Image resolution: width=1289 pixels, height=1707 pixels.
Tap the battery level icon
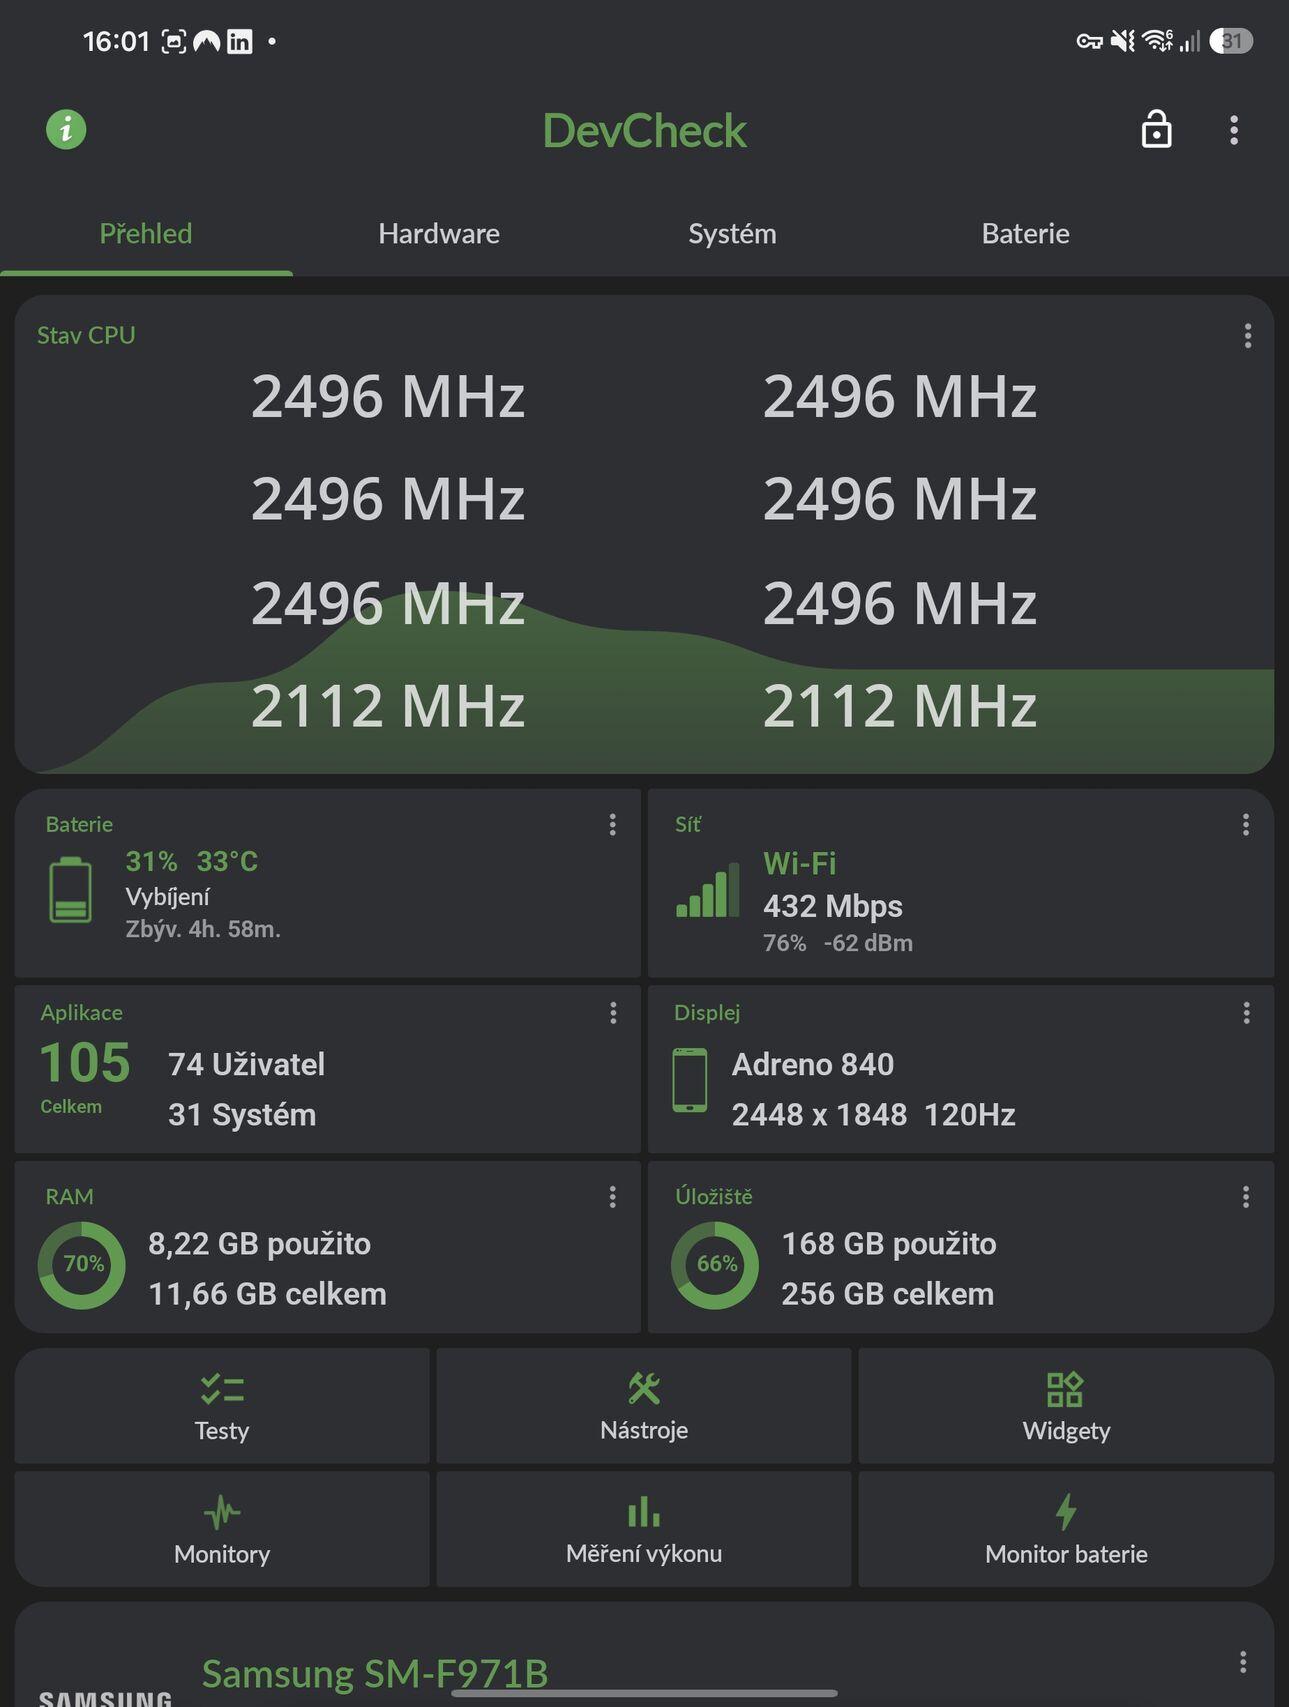[x=70, y=890]
